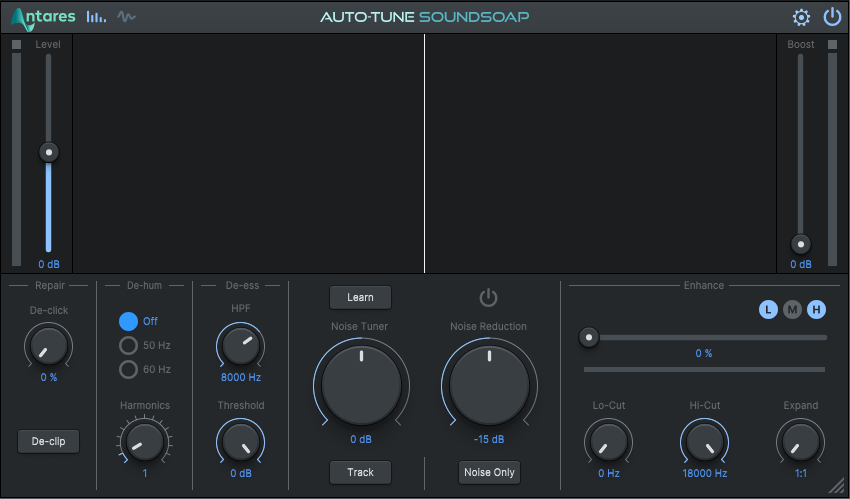
Task: Click the Boost slider handle
Action: coord(801,244)
